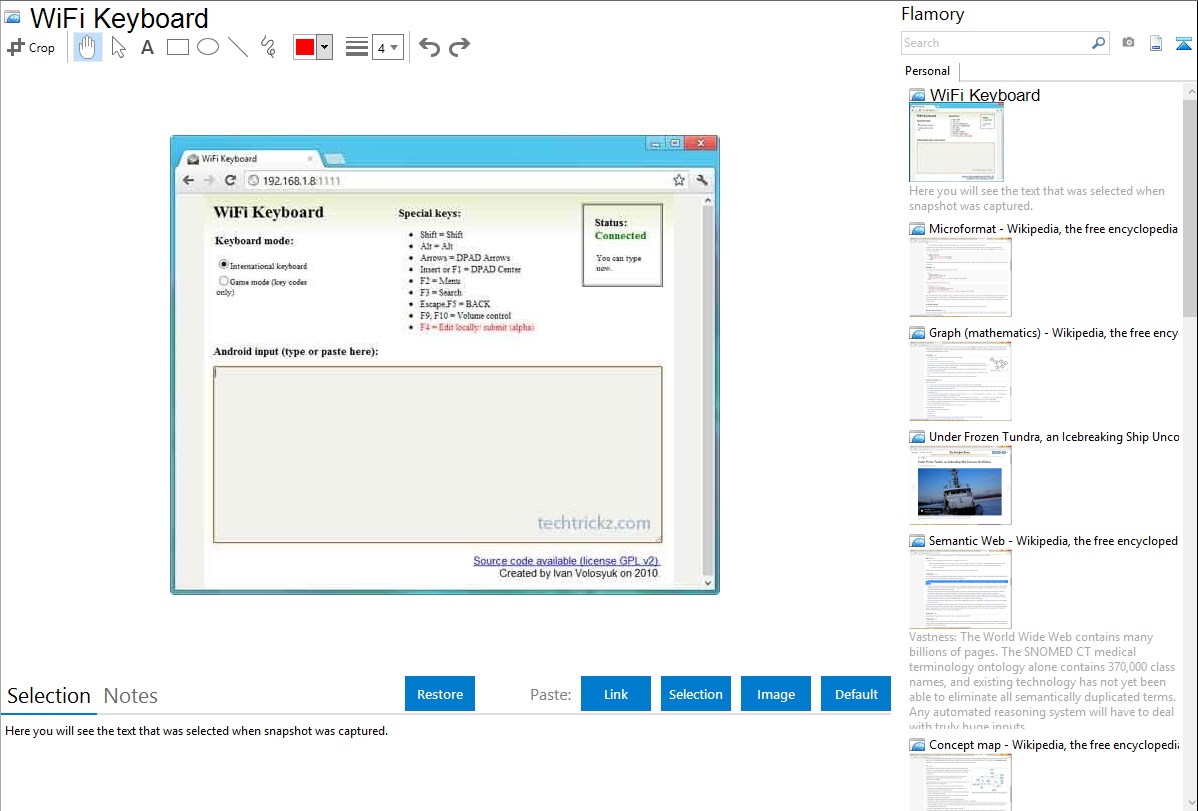Select the WiFi Keyboard browser tab
This screenshot has width=1198, height=811.
pyautogui.click(x=251, y=158)
